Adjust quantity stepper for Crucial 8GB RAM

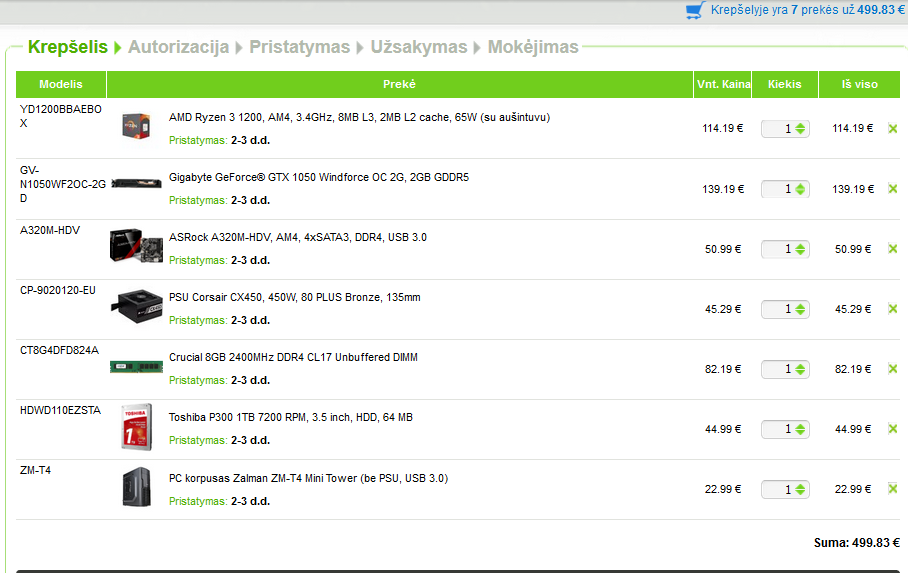[x=800, y=369]
